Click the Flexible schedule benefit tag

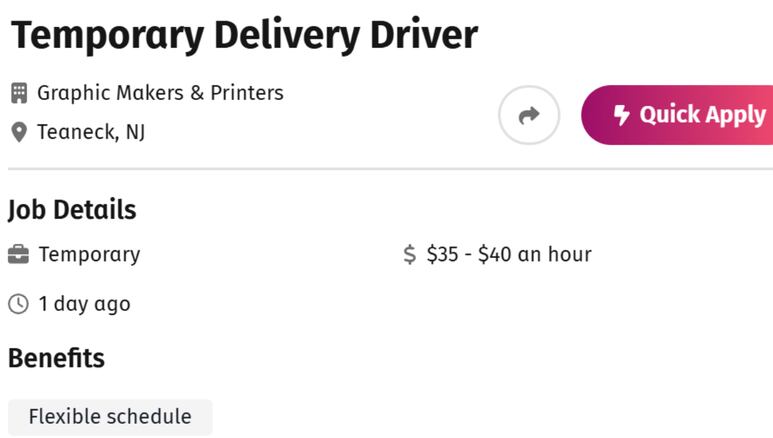click(110, 417)
